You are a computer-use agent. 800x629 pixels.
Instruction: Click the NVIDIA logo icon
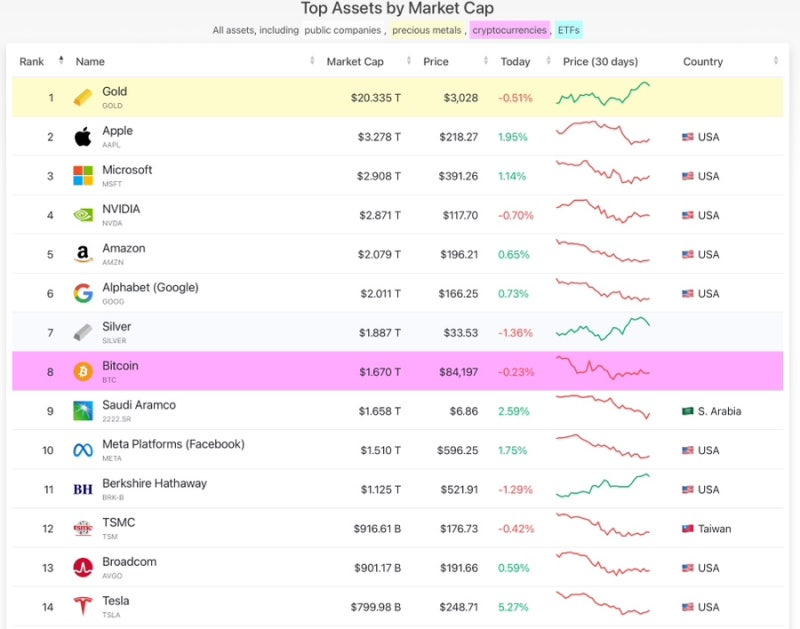coord(83,215)
